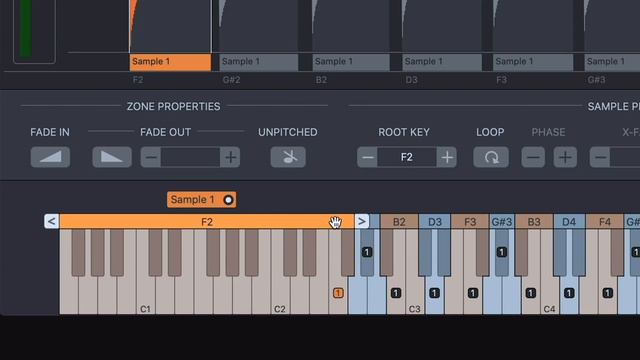The width and height of the screenshot is (640, 360).
Task: Click the root badge on D4 key
Action: (x=569, y=293)
